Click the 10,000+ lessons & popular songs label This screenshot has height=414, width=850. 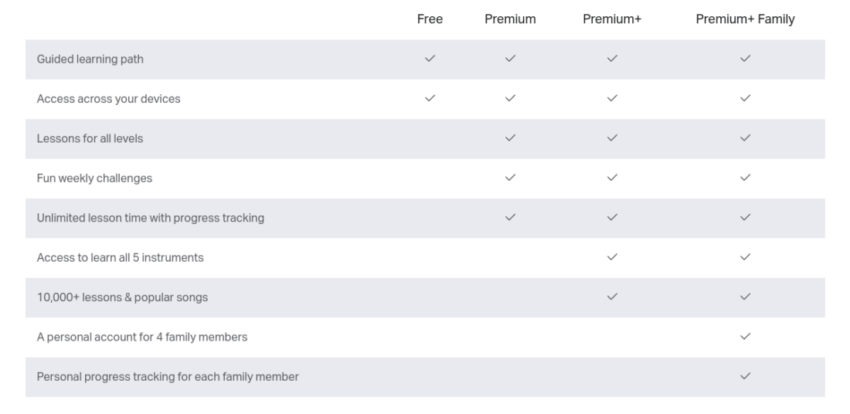(x=122, y=297)
